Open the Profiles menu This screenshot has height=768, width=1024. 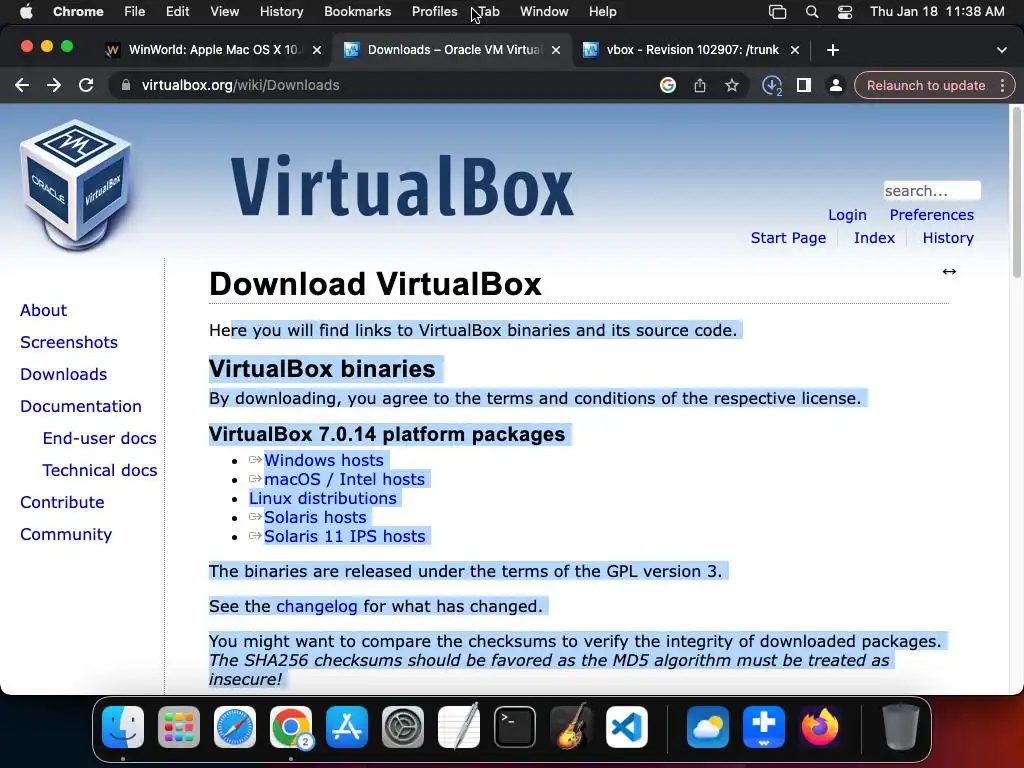pyautogui.click(x=434, y=12)
